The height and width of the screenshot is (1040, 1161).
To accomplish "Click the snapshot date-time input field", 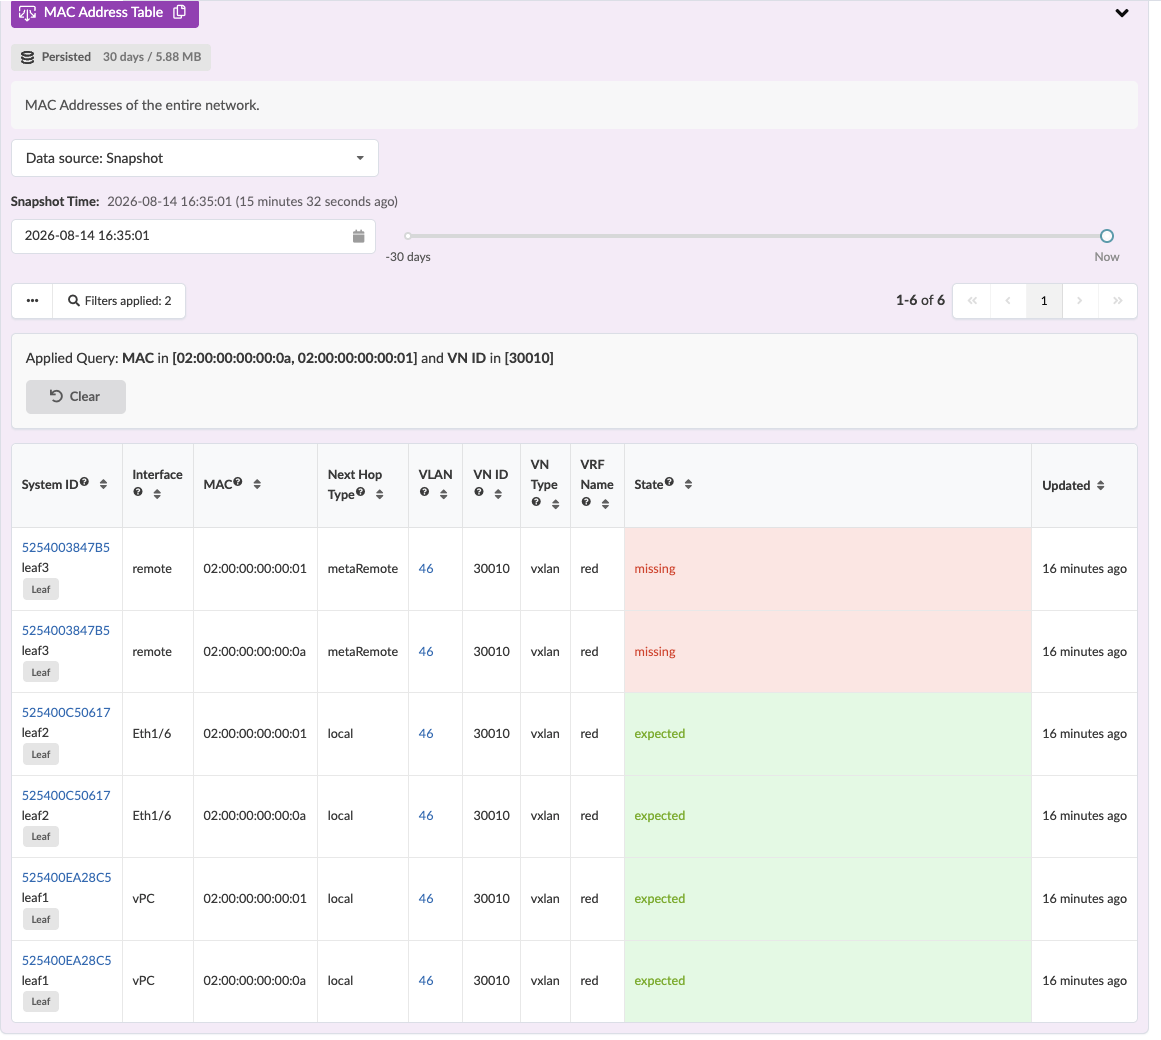I will [x=193, y=236].
